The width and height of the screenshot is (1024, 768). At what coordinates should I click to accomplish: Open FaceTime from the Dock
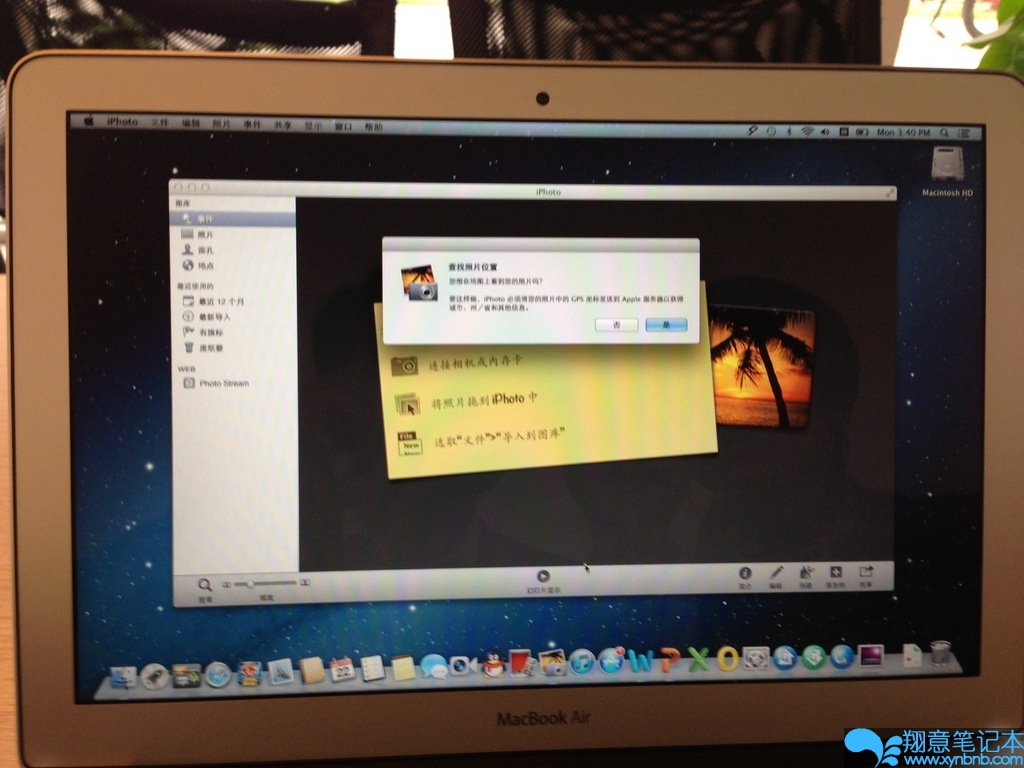(x=463, y=666)
